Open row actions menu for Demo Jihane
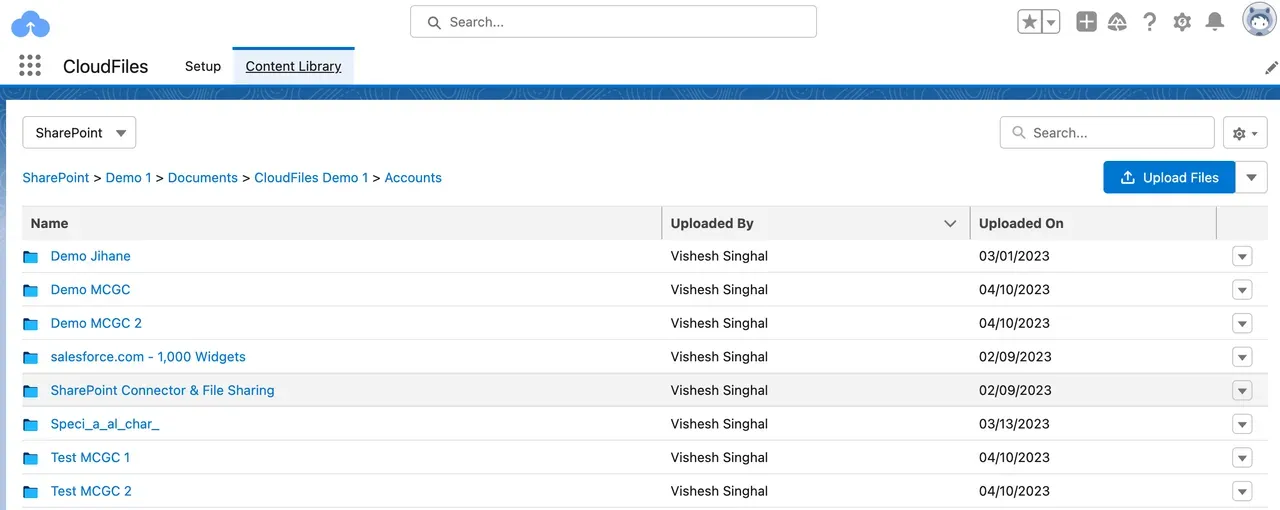 pos(1242,257)
